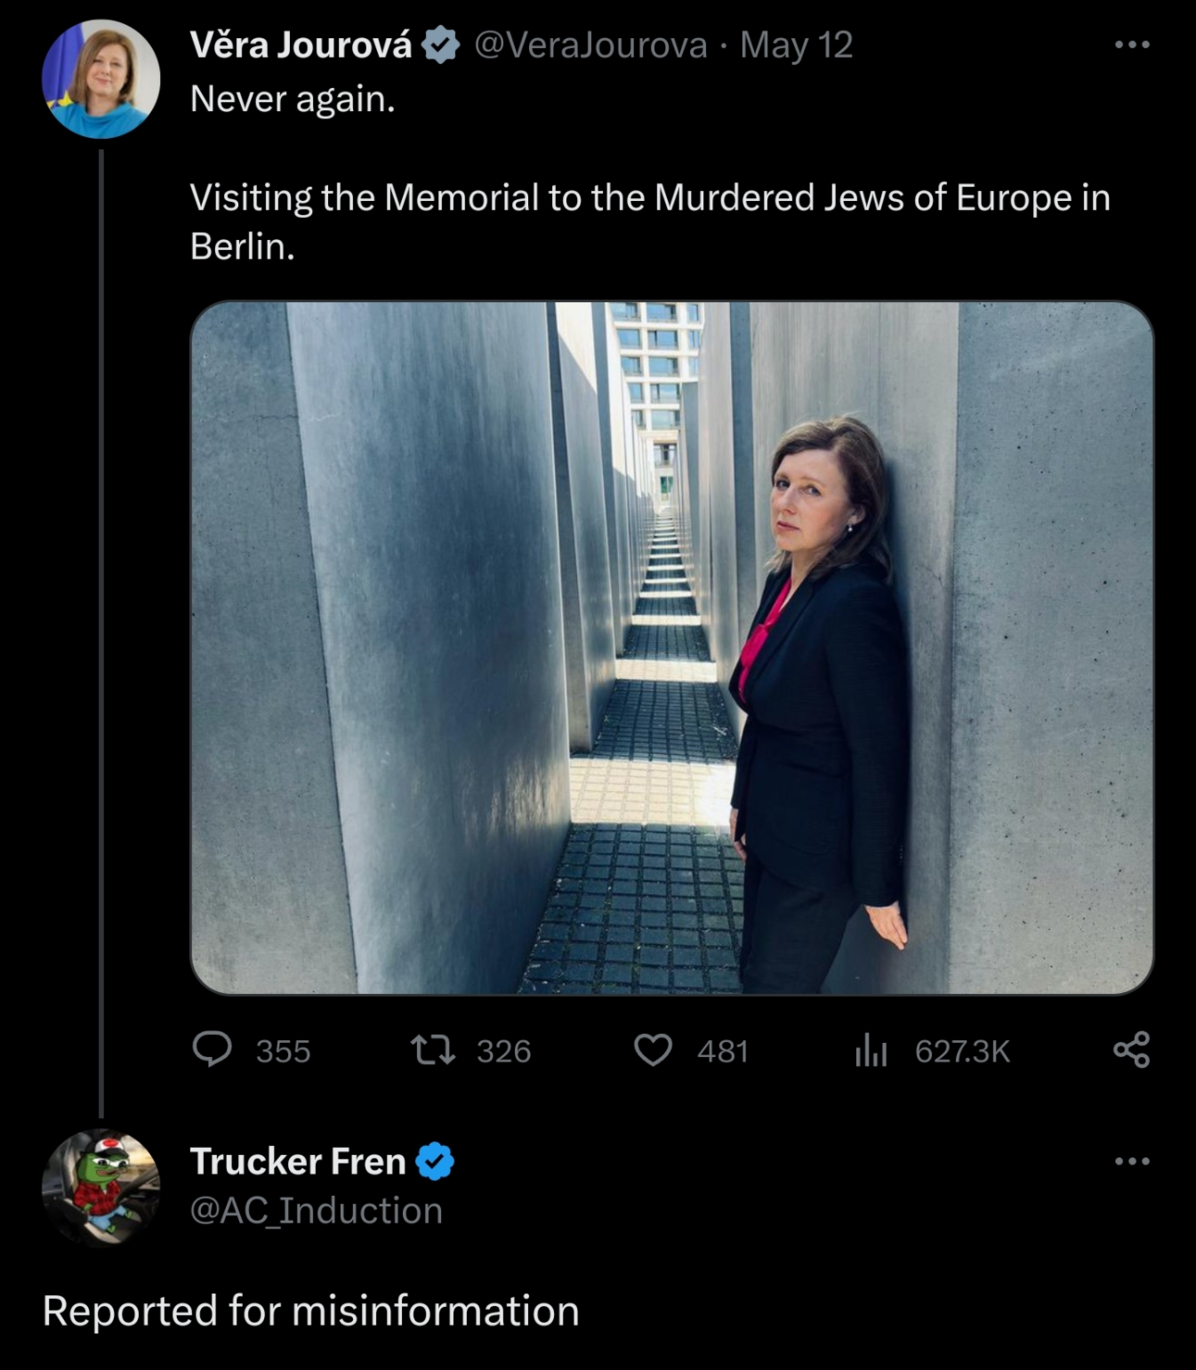Screen dimensions: 1196x1370
Task: Click the "Never again." text line
Action: pos(292,99)
